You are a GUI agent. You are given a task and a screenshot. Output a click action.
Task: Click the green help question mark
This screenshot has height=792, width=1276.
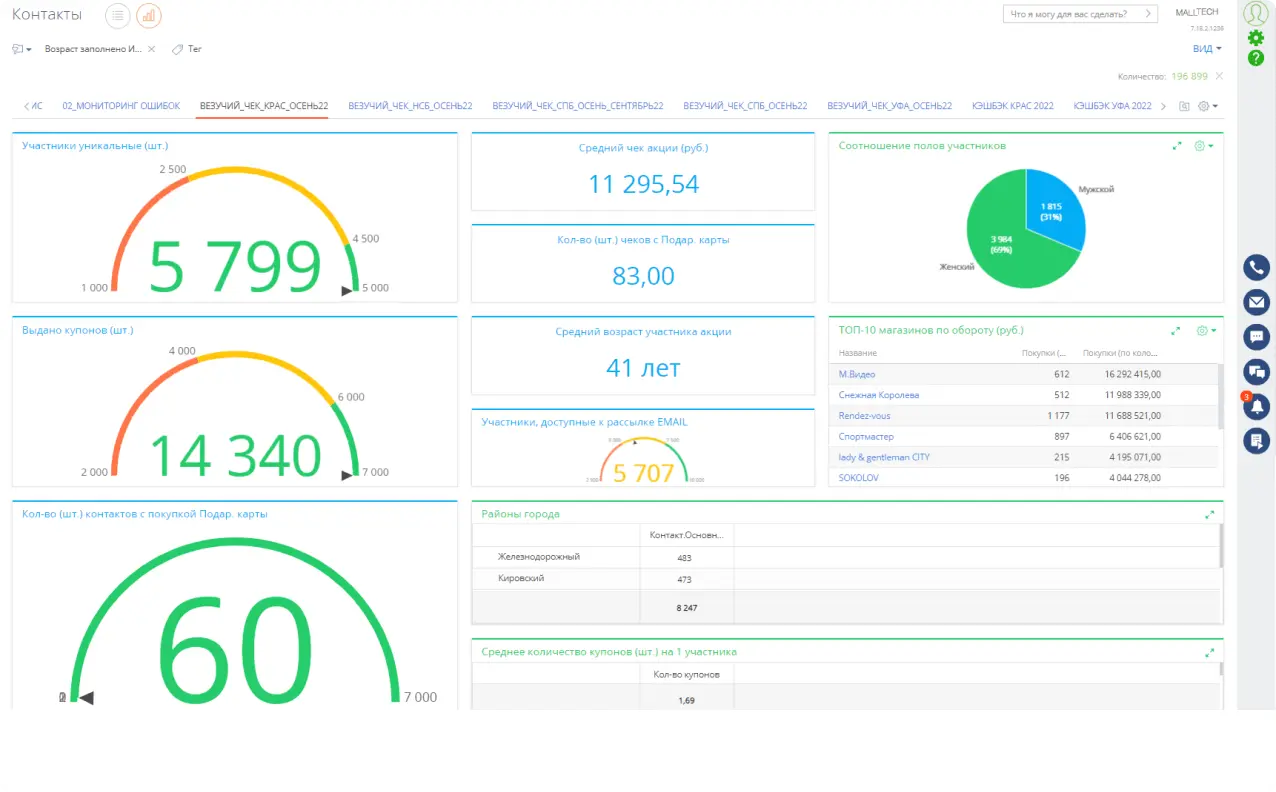[x=1256, y=58]
